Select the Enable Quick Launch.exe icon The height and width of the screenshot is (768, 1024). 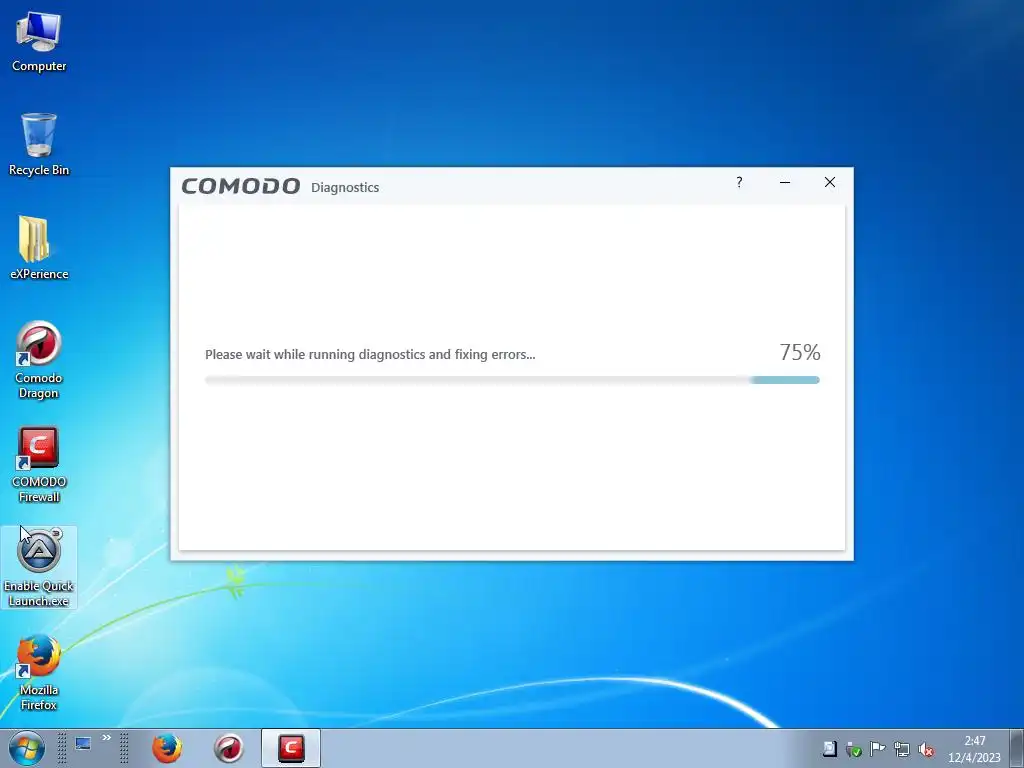(x=39, y=568)
